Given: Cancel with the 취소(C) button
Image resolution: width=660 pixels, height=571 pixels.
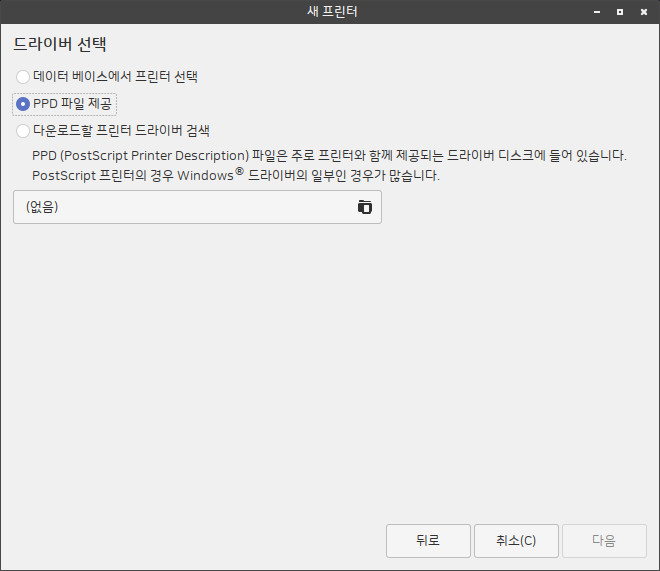Looking at the screenshot, I should [x=515, y=540].
